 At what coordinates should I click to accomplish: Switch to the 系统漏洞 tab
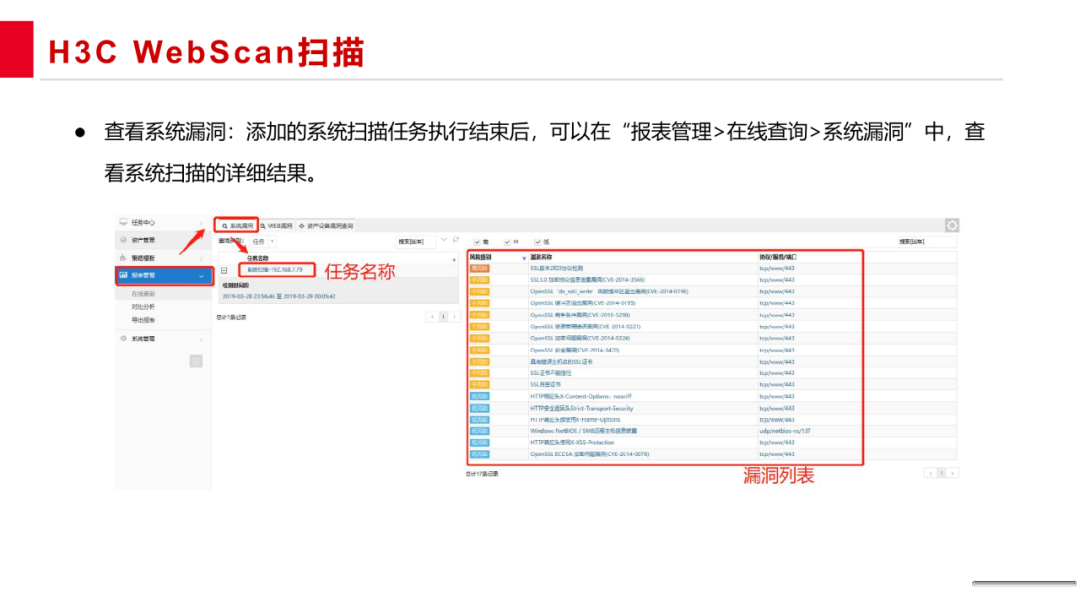pos(237,226)
